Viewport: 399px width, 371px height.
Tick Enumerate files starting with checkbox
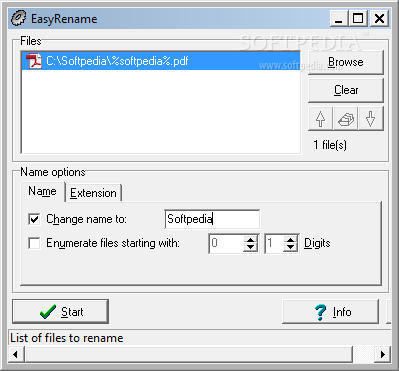tap(34, 243)
